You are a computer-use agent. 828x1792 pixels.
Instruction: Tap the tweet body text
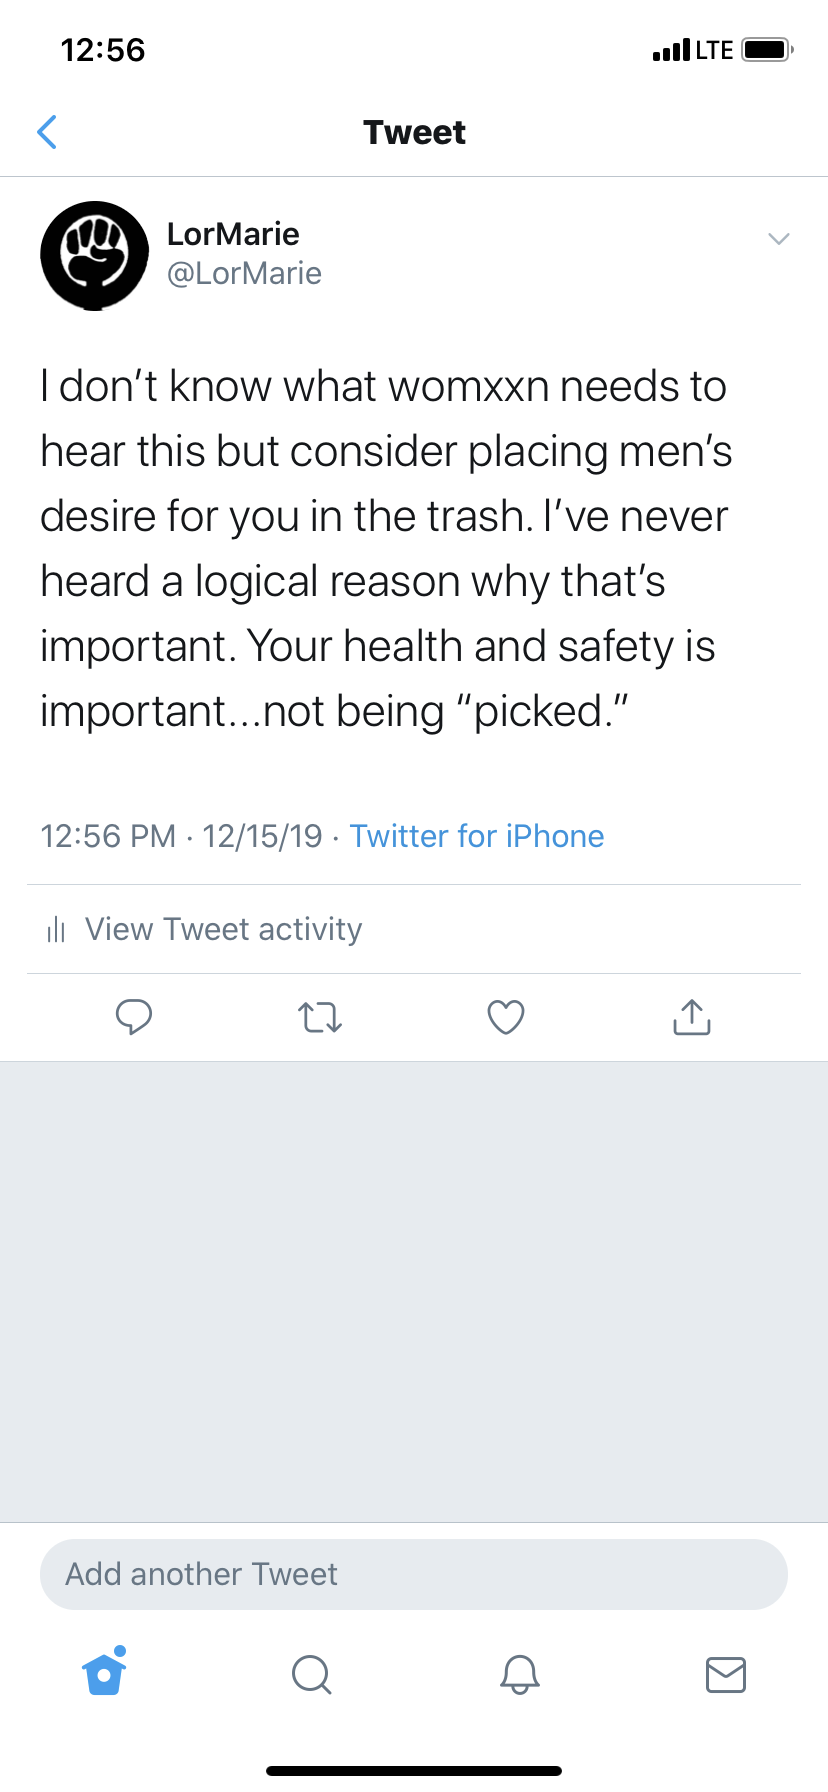[385, 548]
